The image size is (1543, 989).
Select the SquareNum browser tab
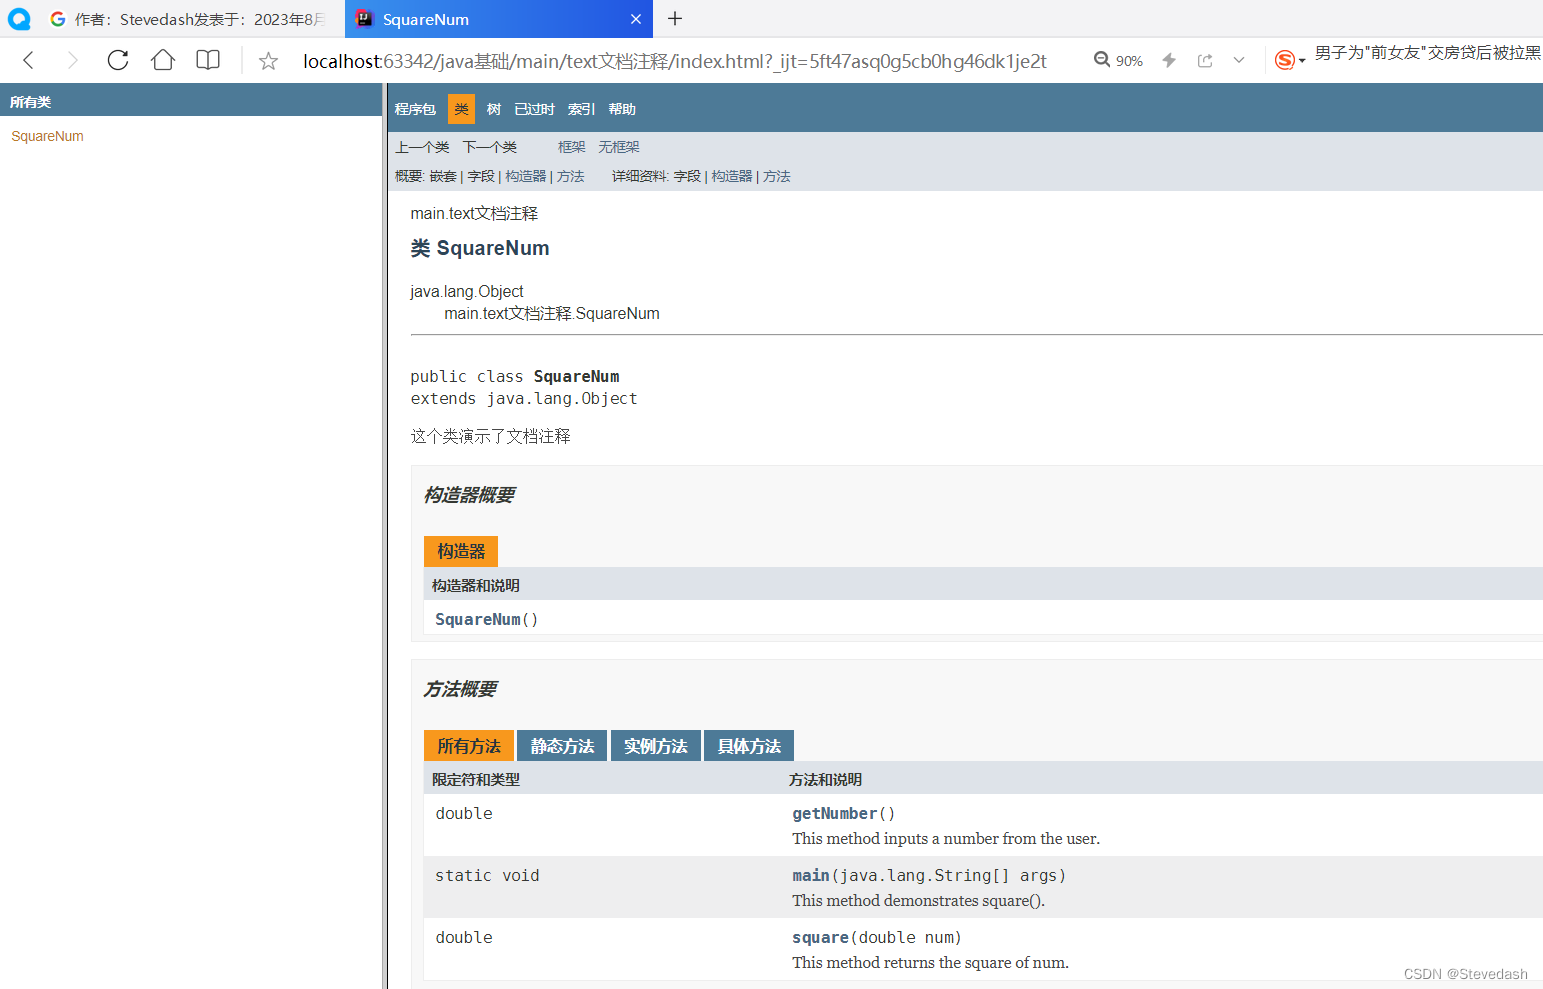(498, 19)
